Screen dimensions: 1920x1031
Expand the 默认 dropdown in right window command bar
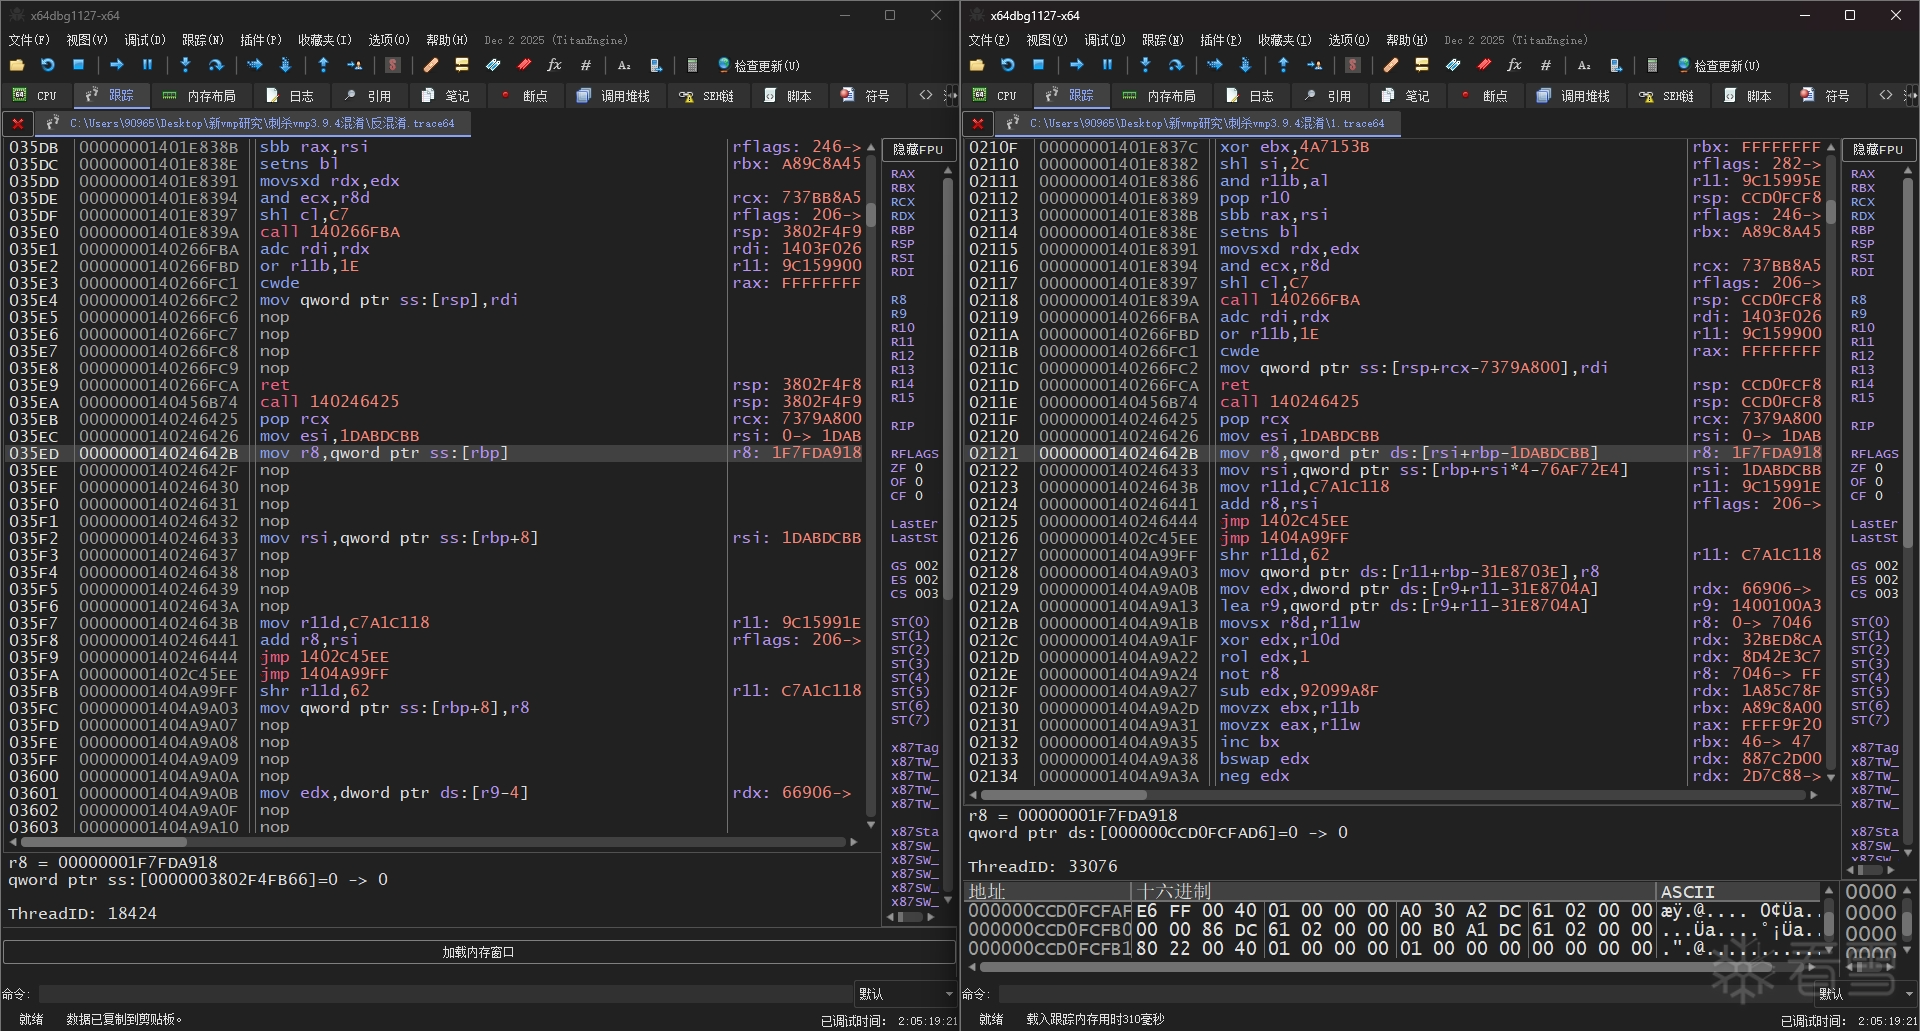coord(1865,994)
